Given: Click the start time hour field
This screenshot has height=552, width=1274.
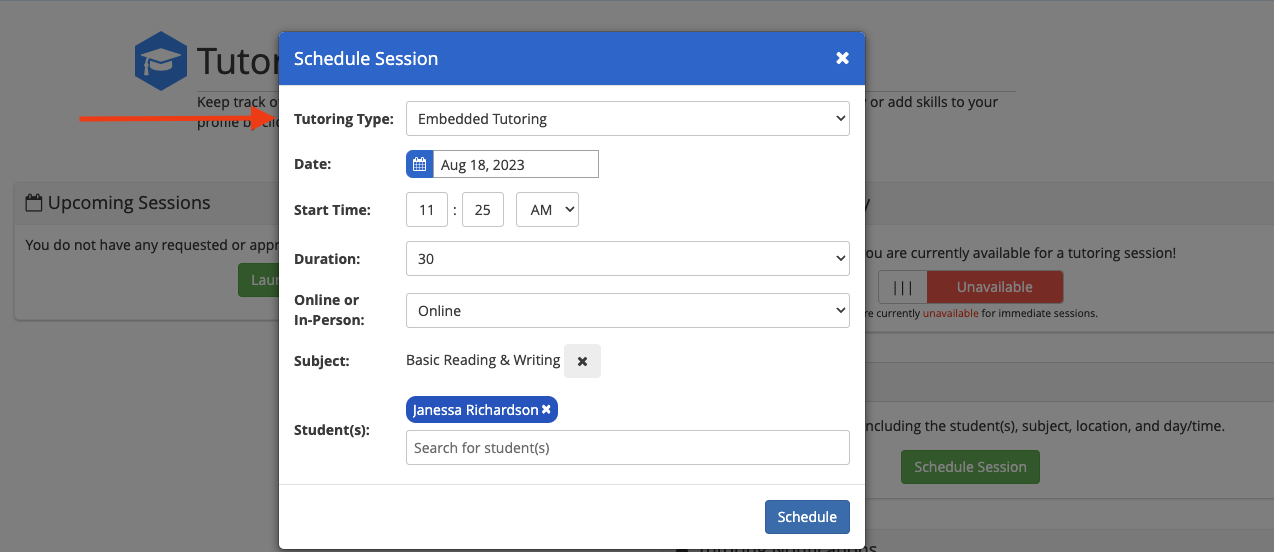Looking at the screenshot, I should pyautogui.click(x=427, y=210).
